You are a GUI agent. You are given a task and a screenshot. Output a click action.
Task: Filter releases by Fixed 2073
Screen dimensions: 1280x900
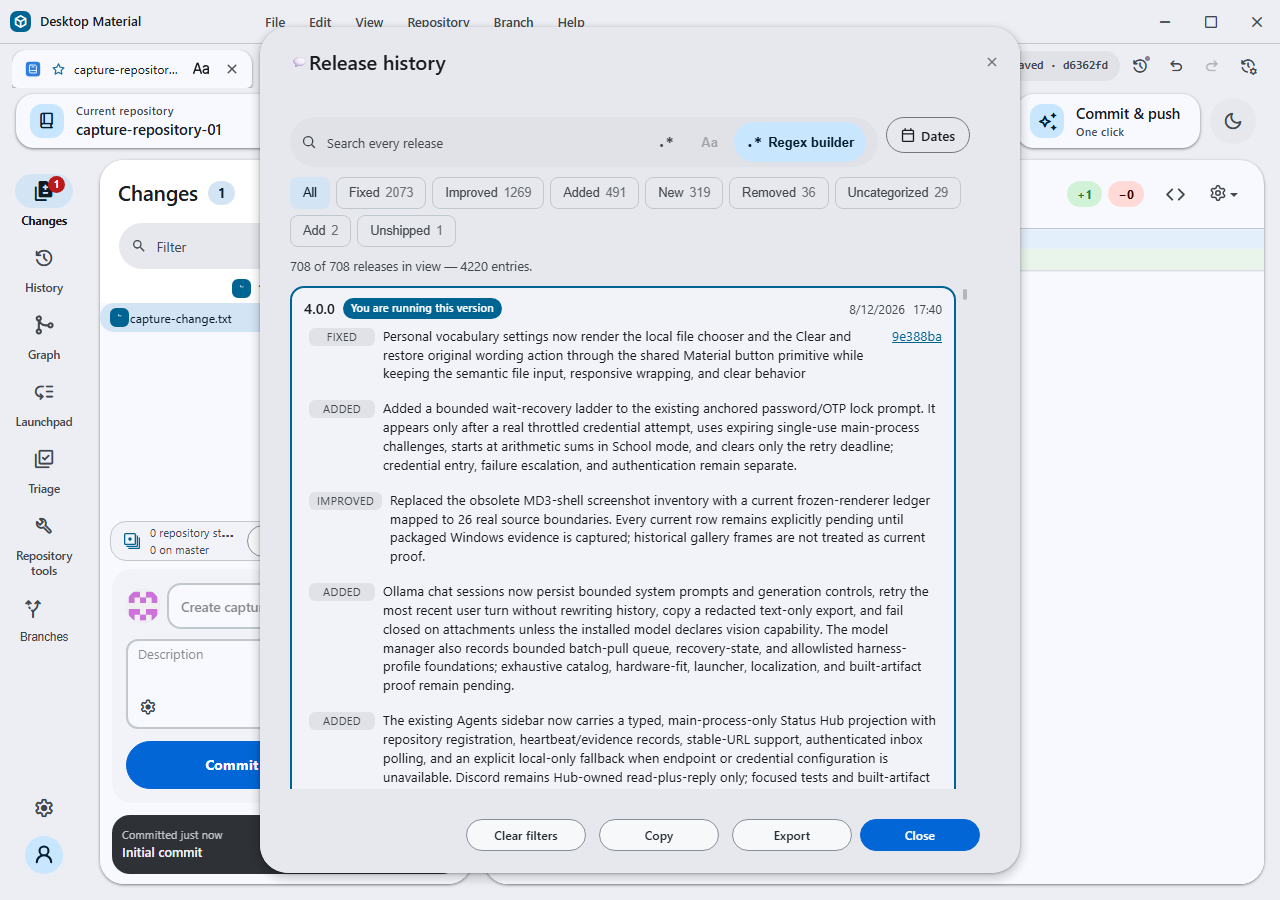point(381,193)
